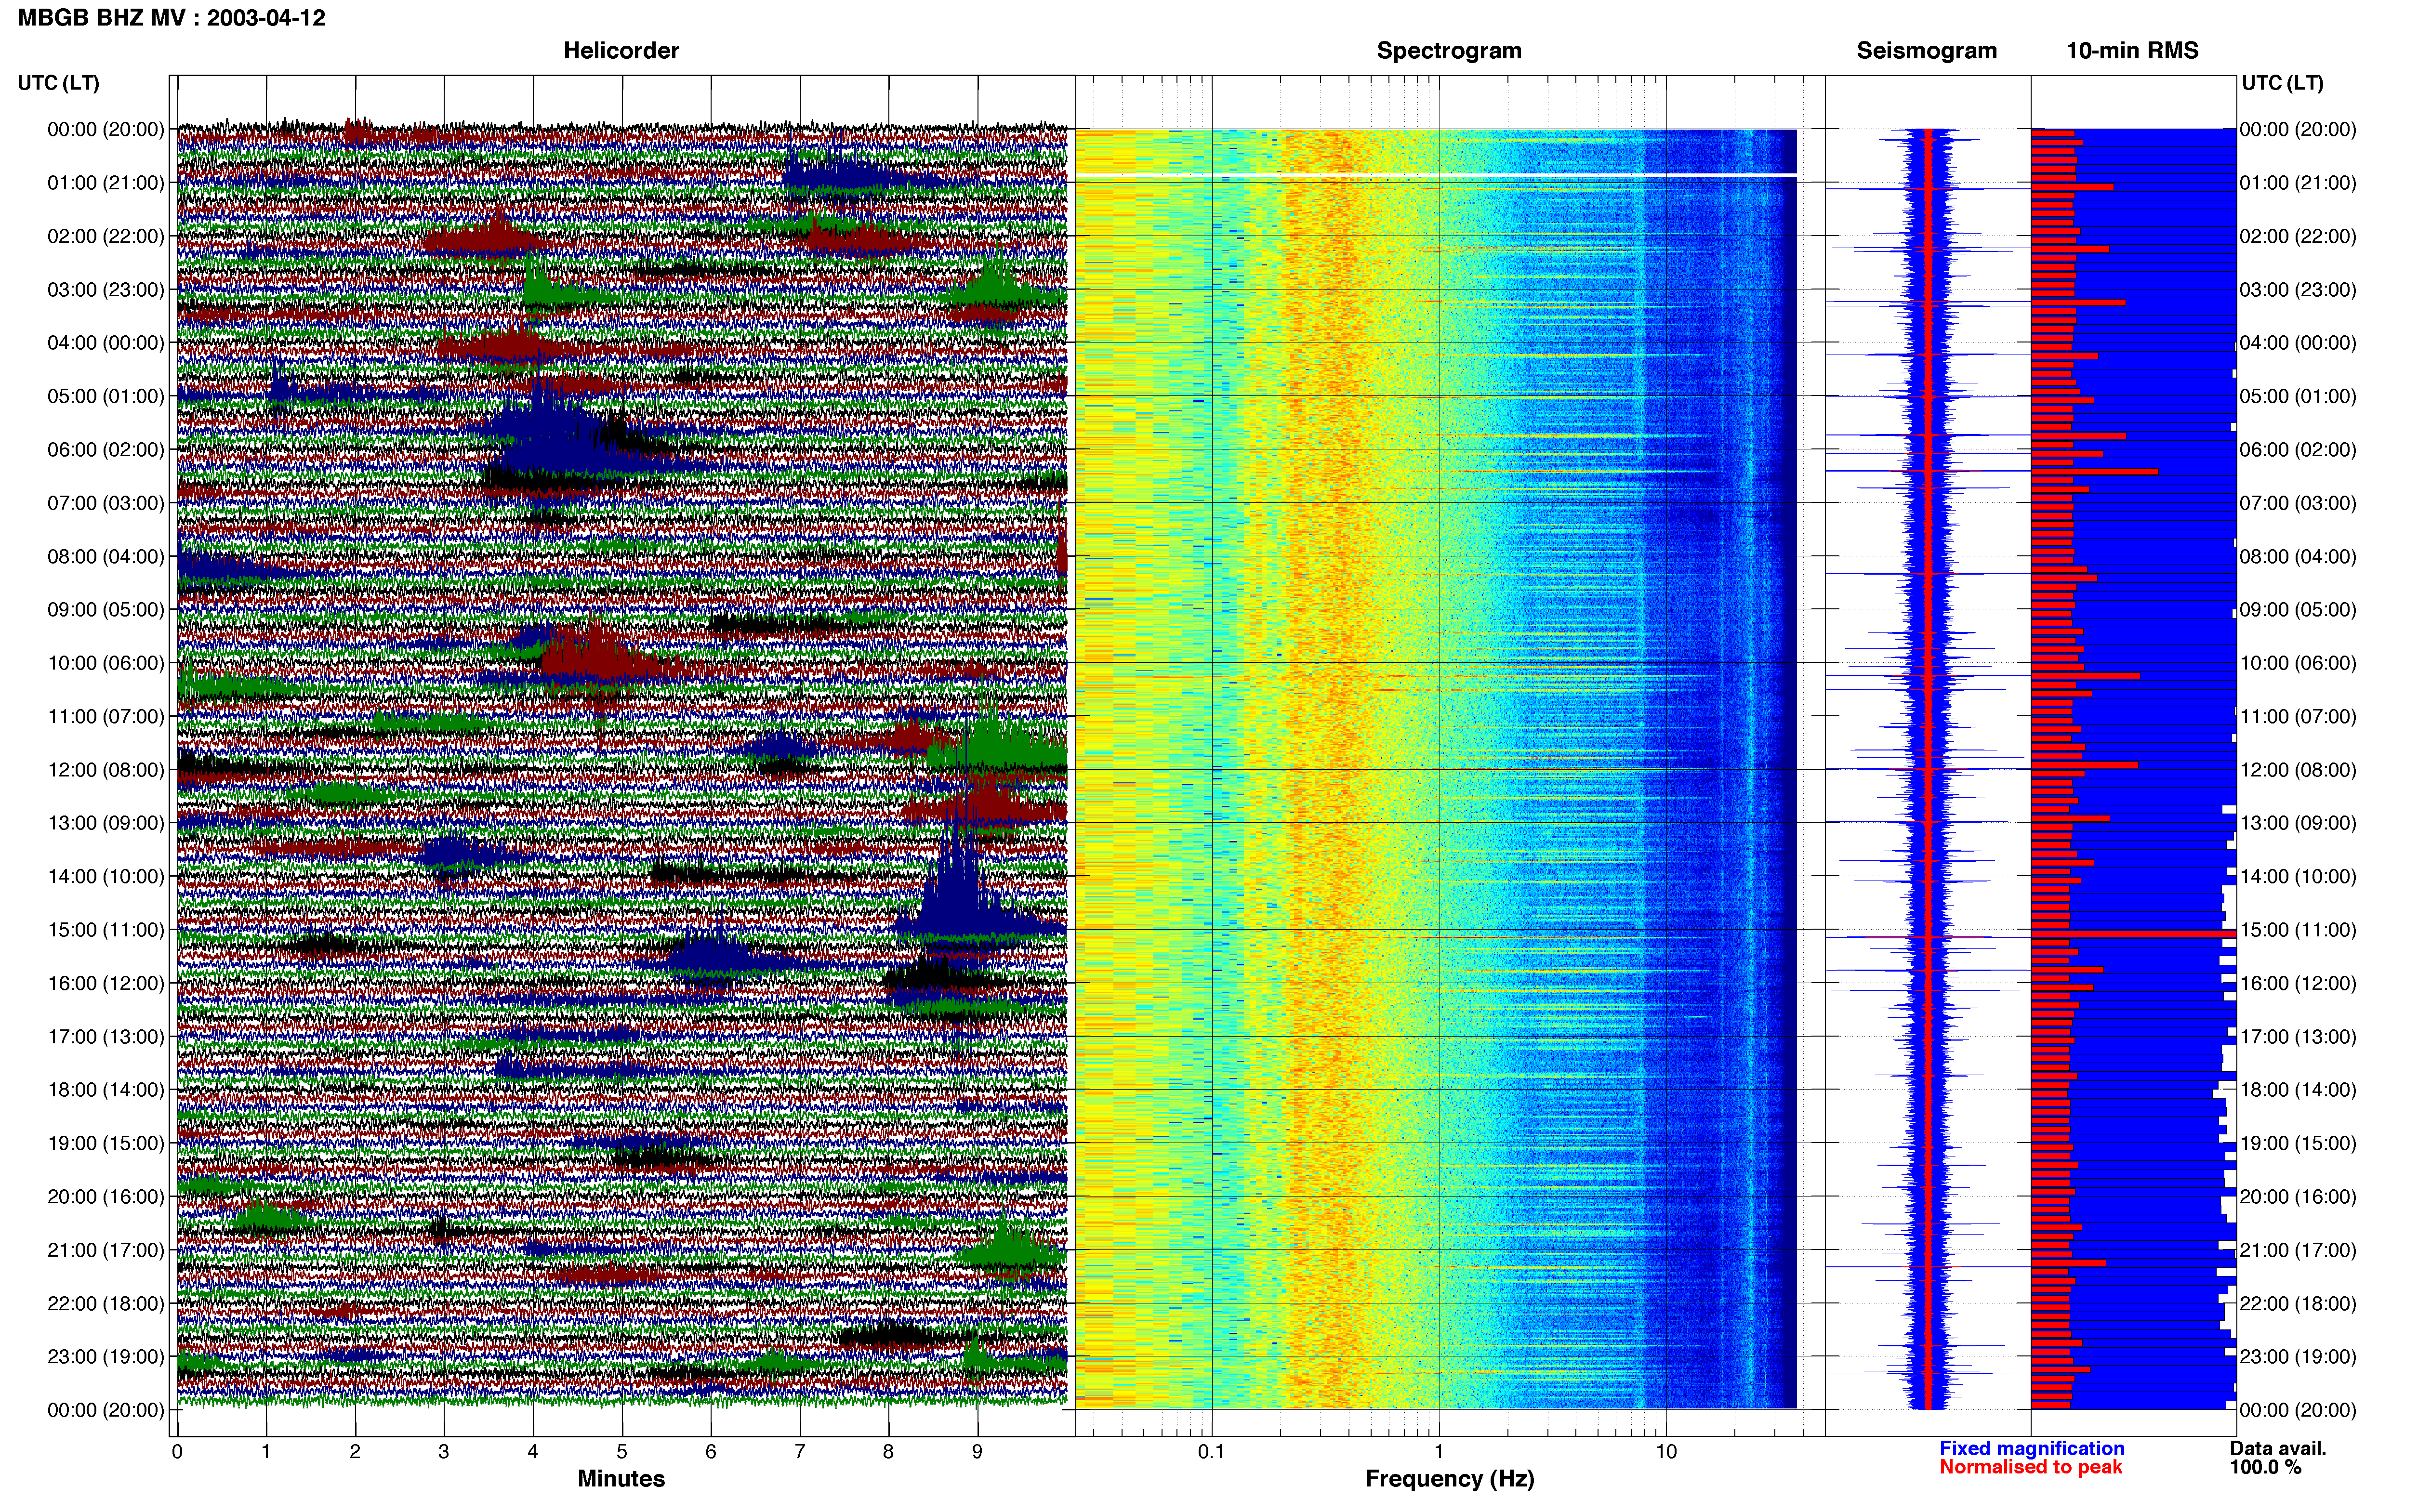Image resolution: width=2418 pixels, height=1512 pixels.
Task: Click the "10-min RMS" panel heading
Action: pos(2132,51)
